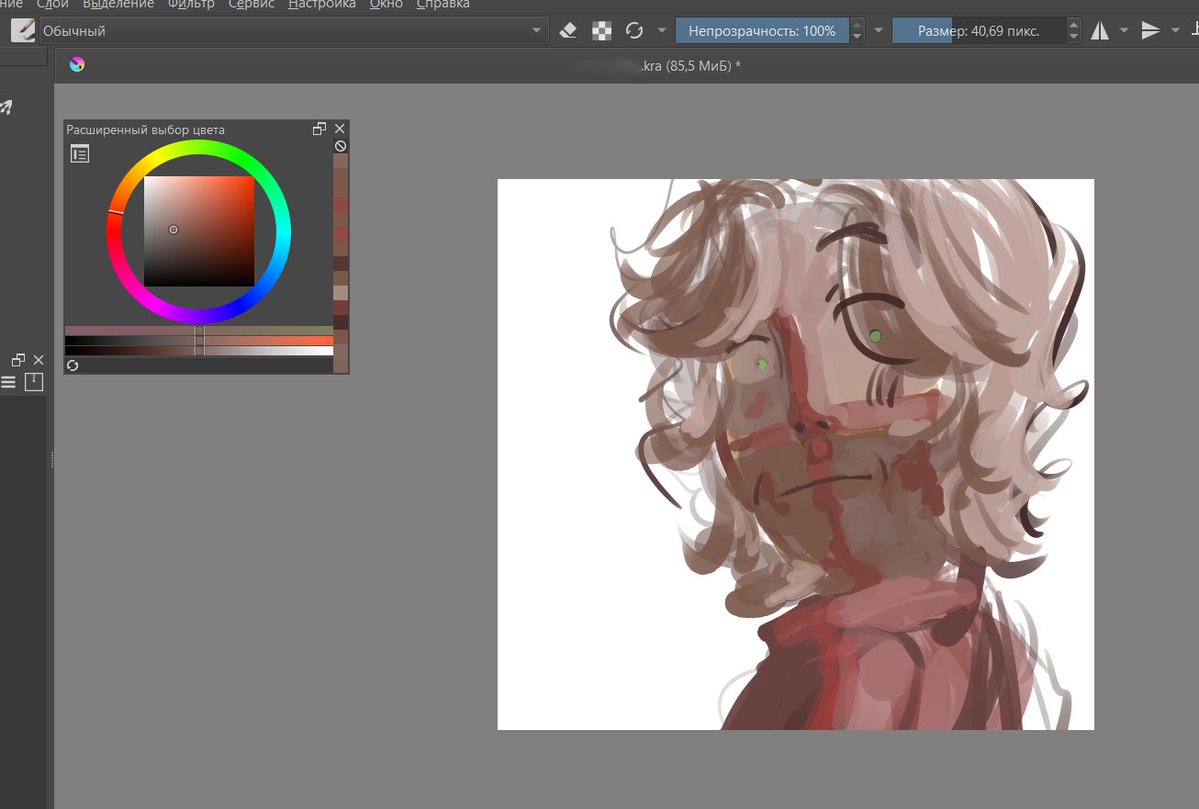This screenshot has height=809, width=1199.
Task: Reload the original brush preset
Action: point(634,31)
